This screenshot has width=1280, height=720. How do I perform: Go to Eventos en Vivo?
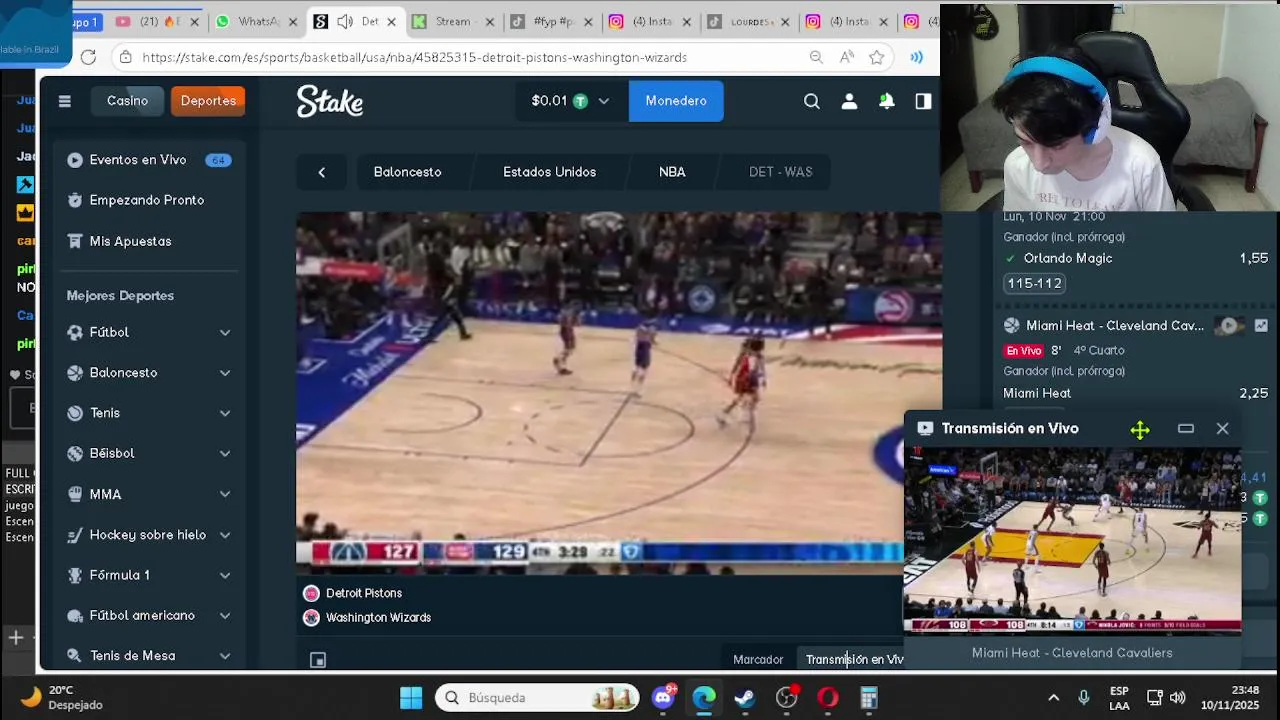149,160
